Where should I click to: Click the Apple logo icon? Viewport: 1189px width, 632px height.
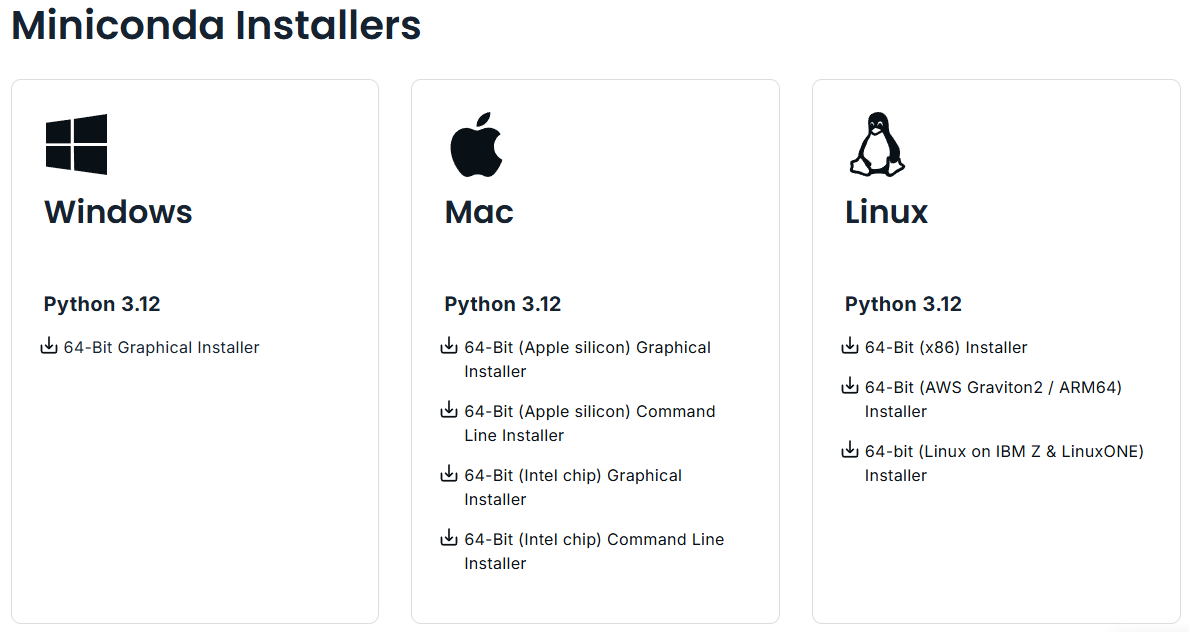pos(476,144)
